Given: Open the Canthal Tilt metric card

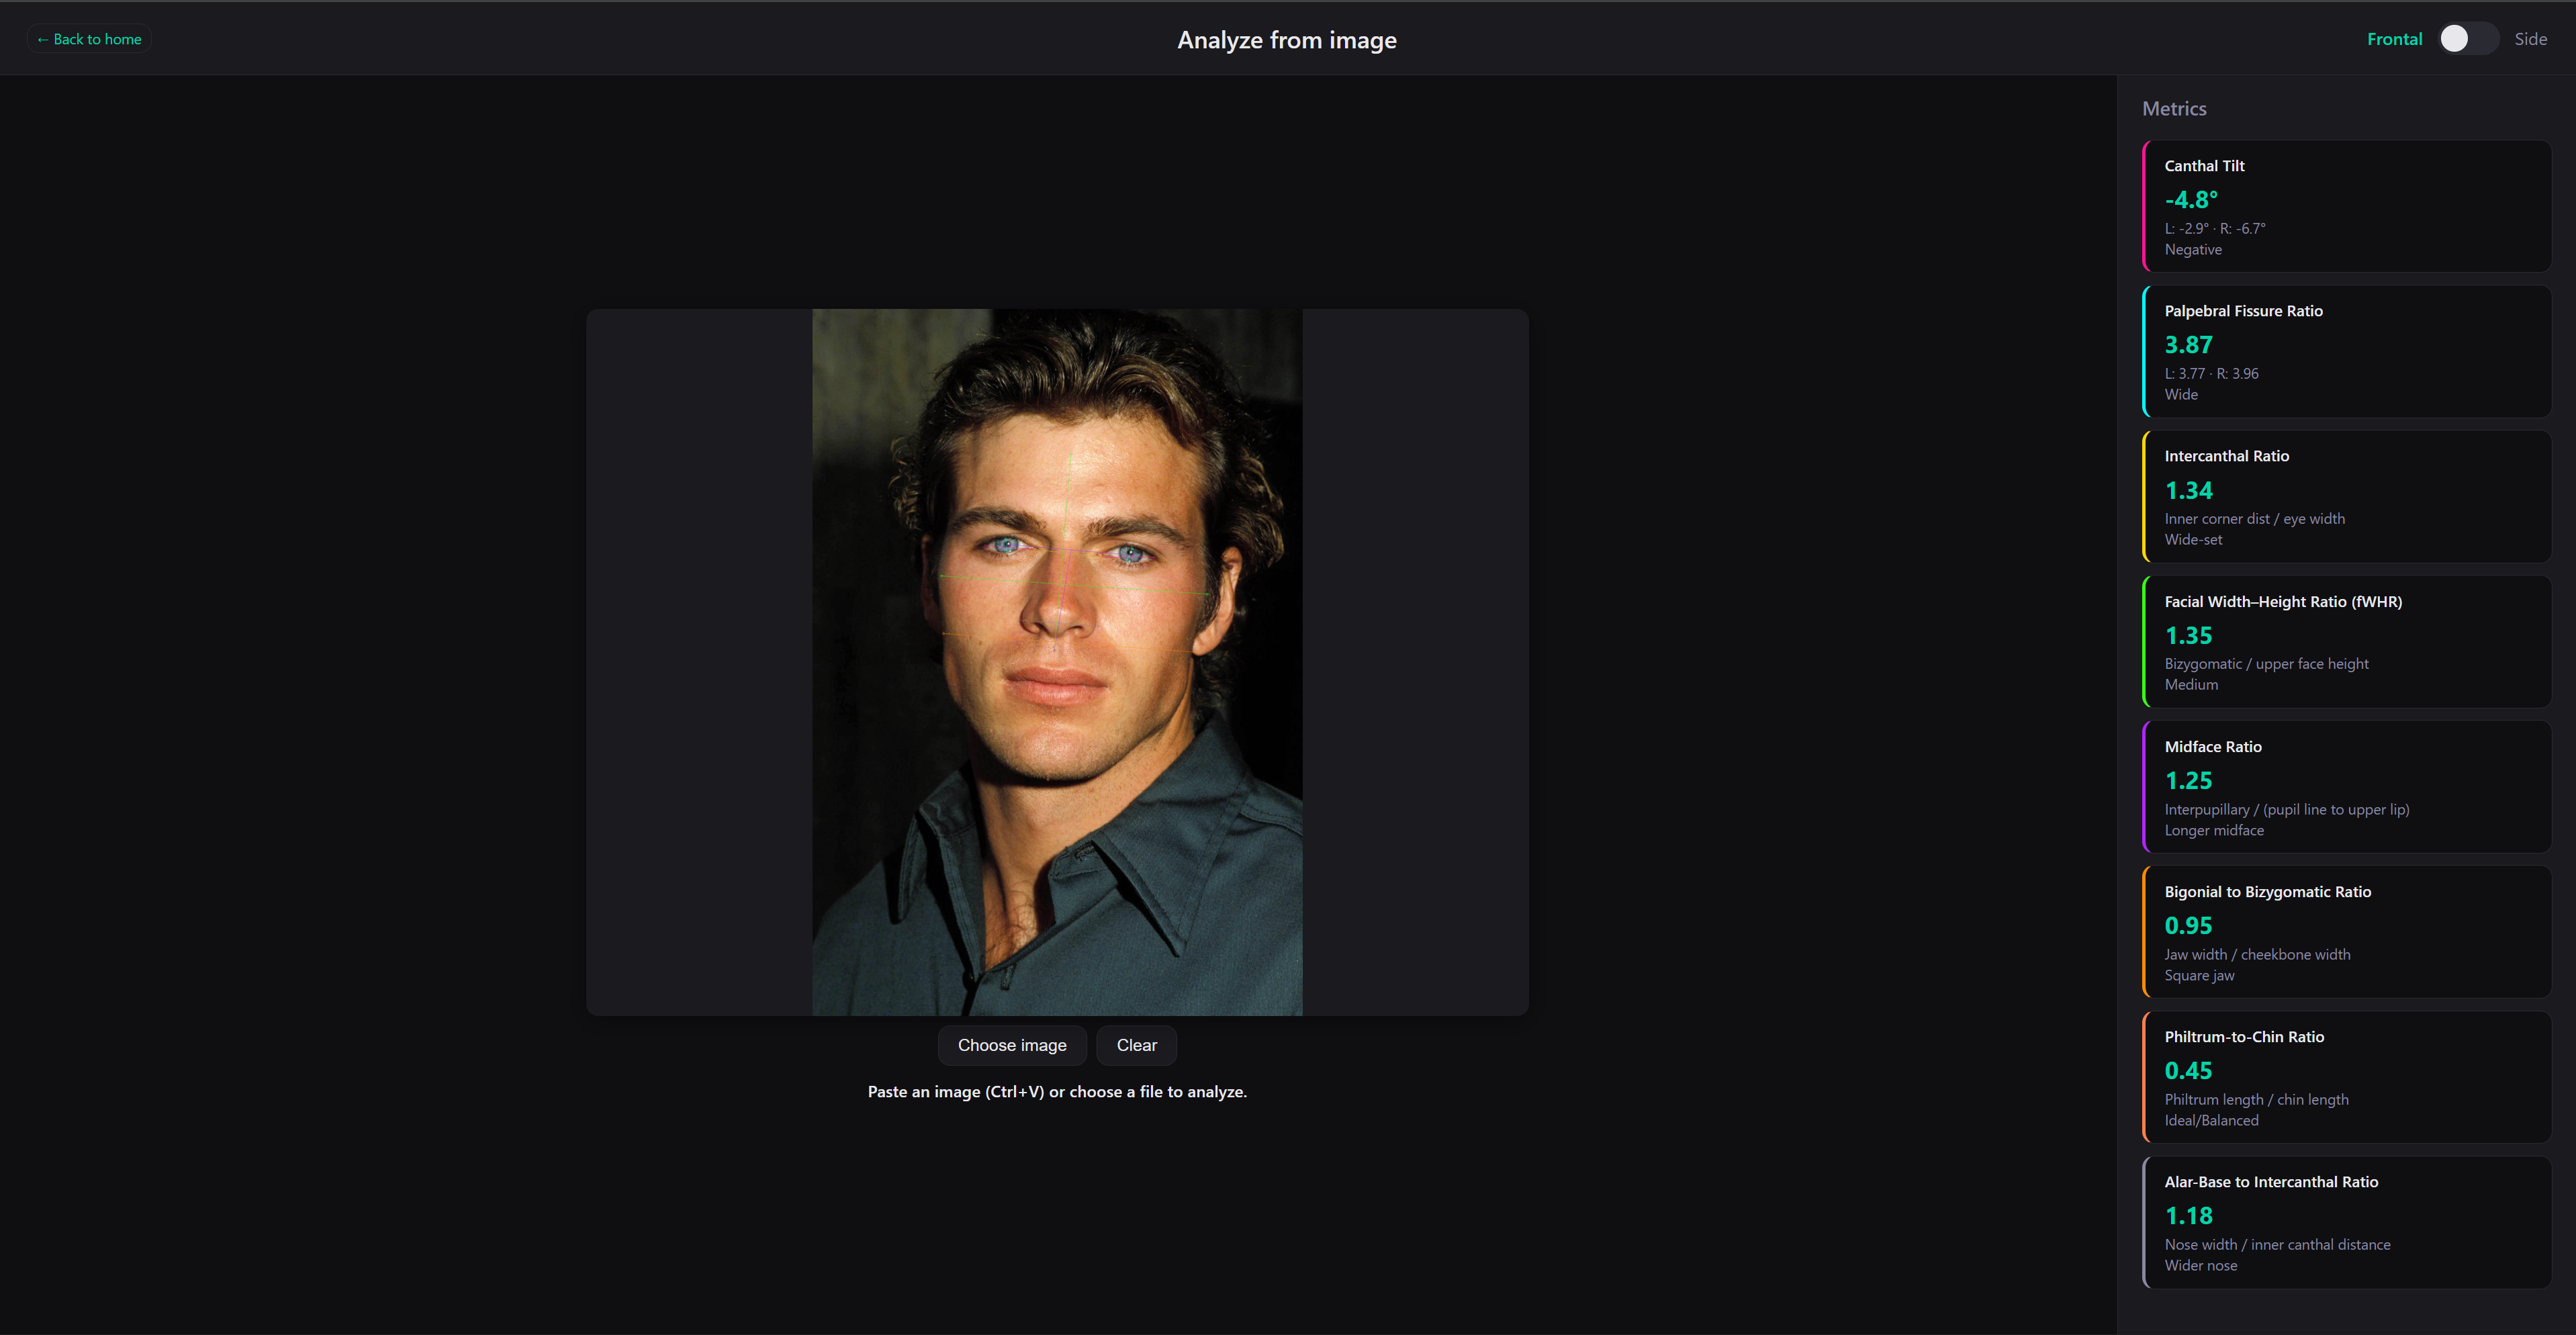Looking at the screenshot, I should point(2346,206).
